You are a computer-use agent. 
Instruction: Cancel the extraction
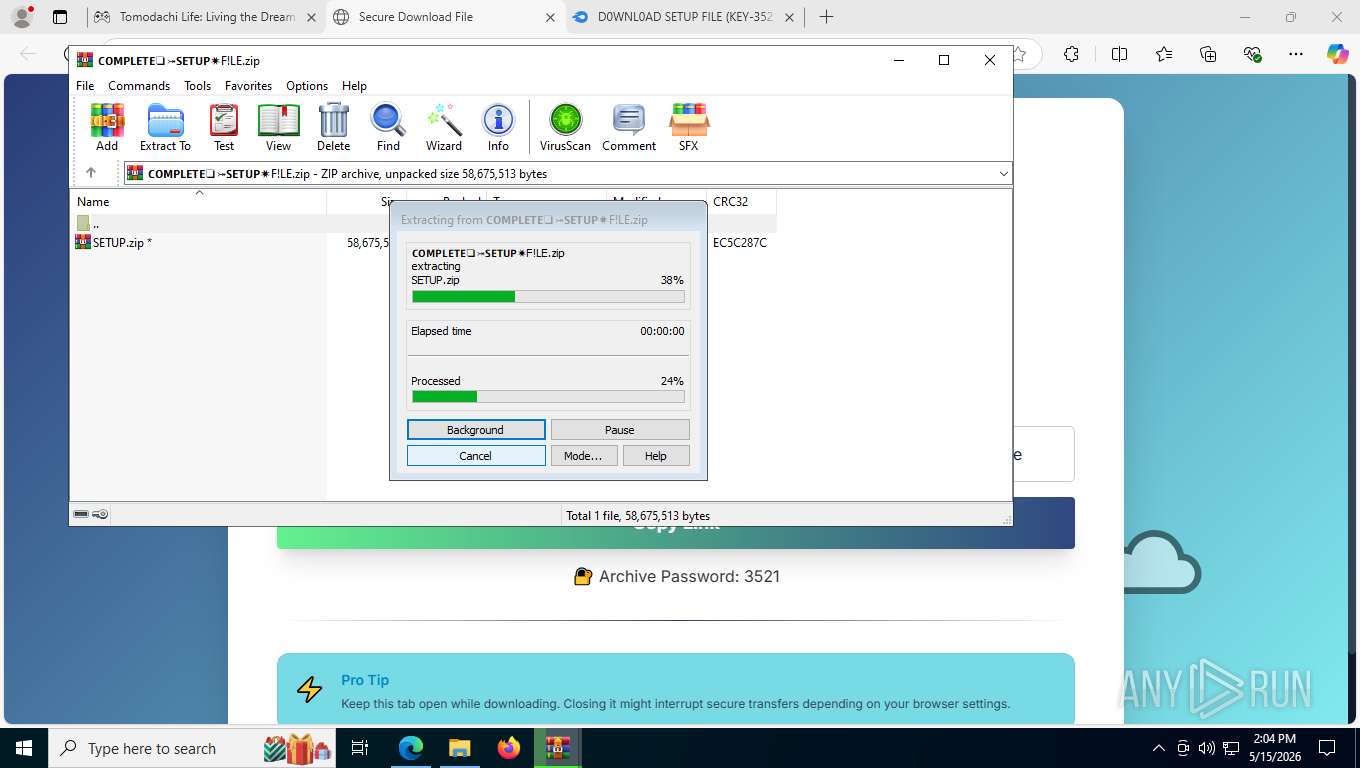click(x=476, y=456)
